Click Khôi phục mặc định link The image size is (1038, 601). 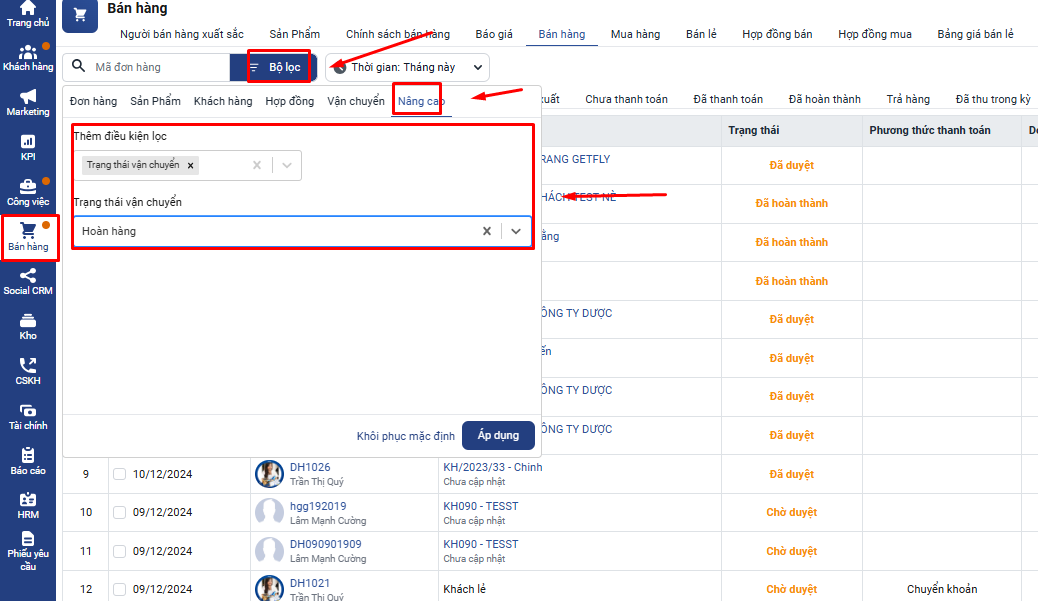[405, 436]
